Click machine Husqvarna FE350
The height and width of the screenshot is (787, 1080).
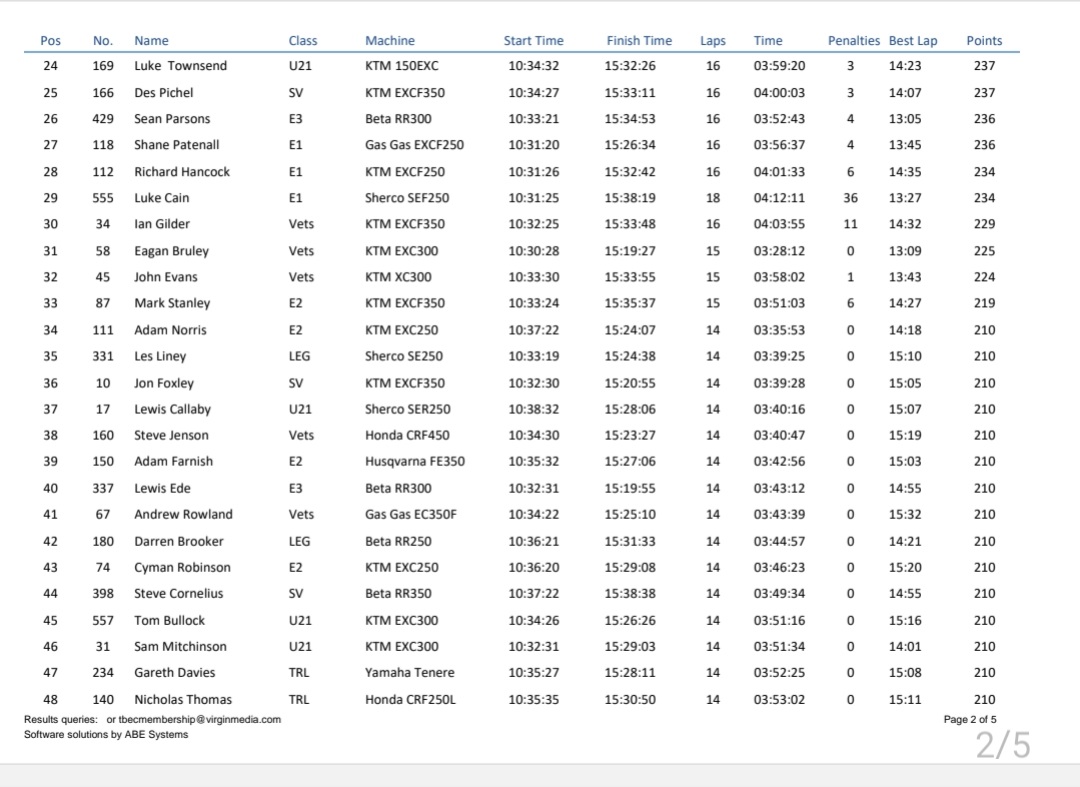[415, 461]
